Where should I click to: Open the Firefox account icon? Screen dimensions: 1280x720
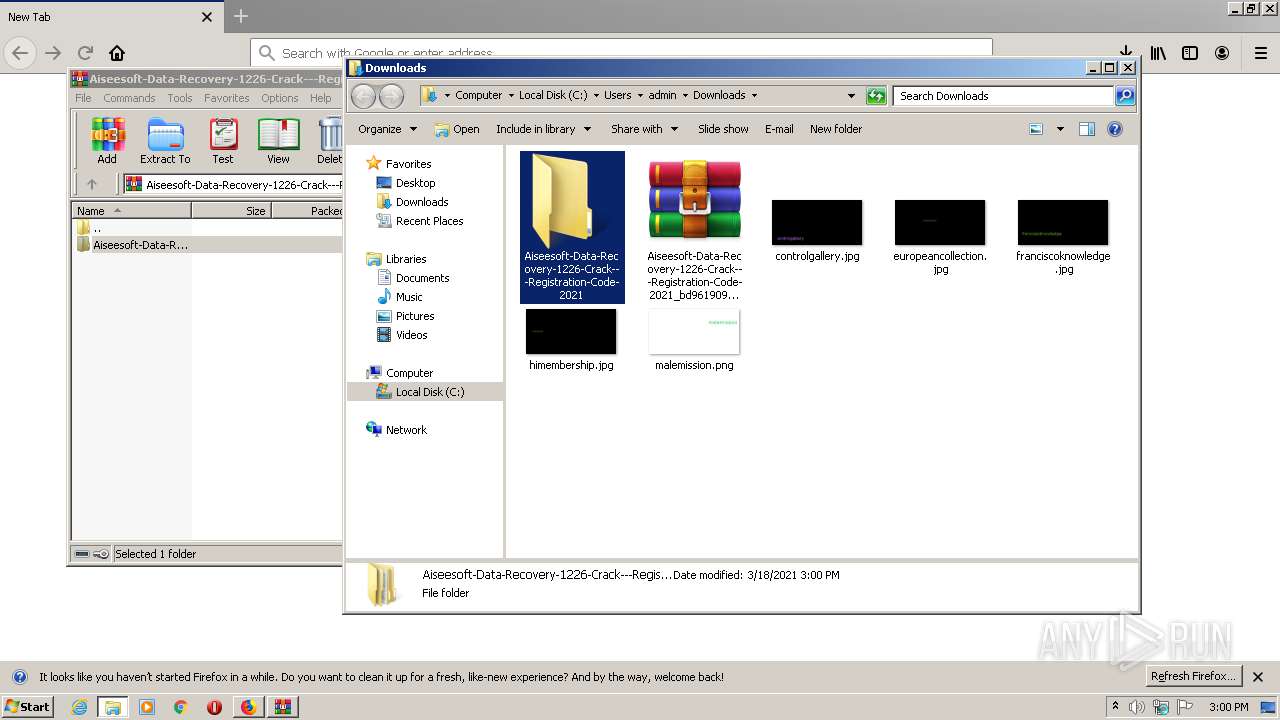1222,53
